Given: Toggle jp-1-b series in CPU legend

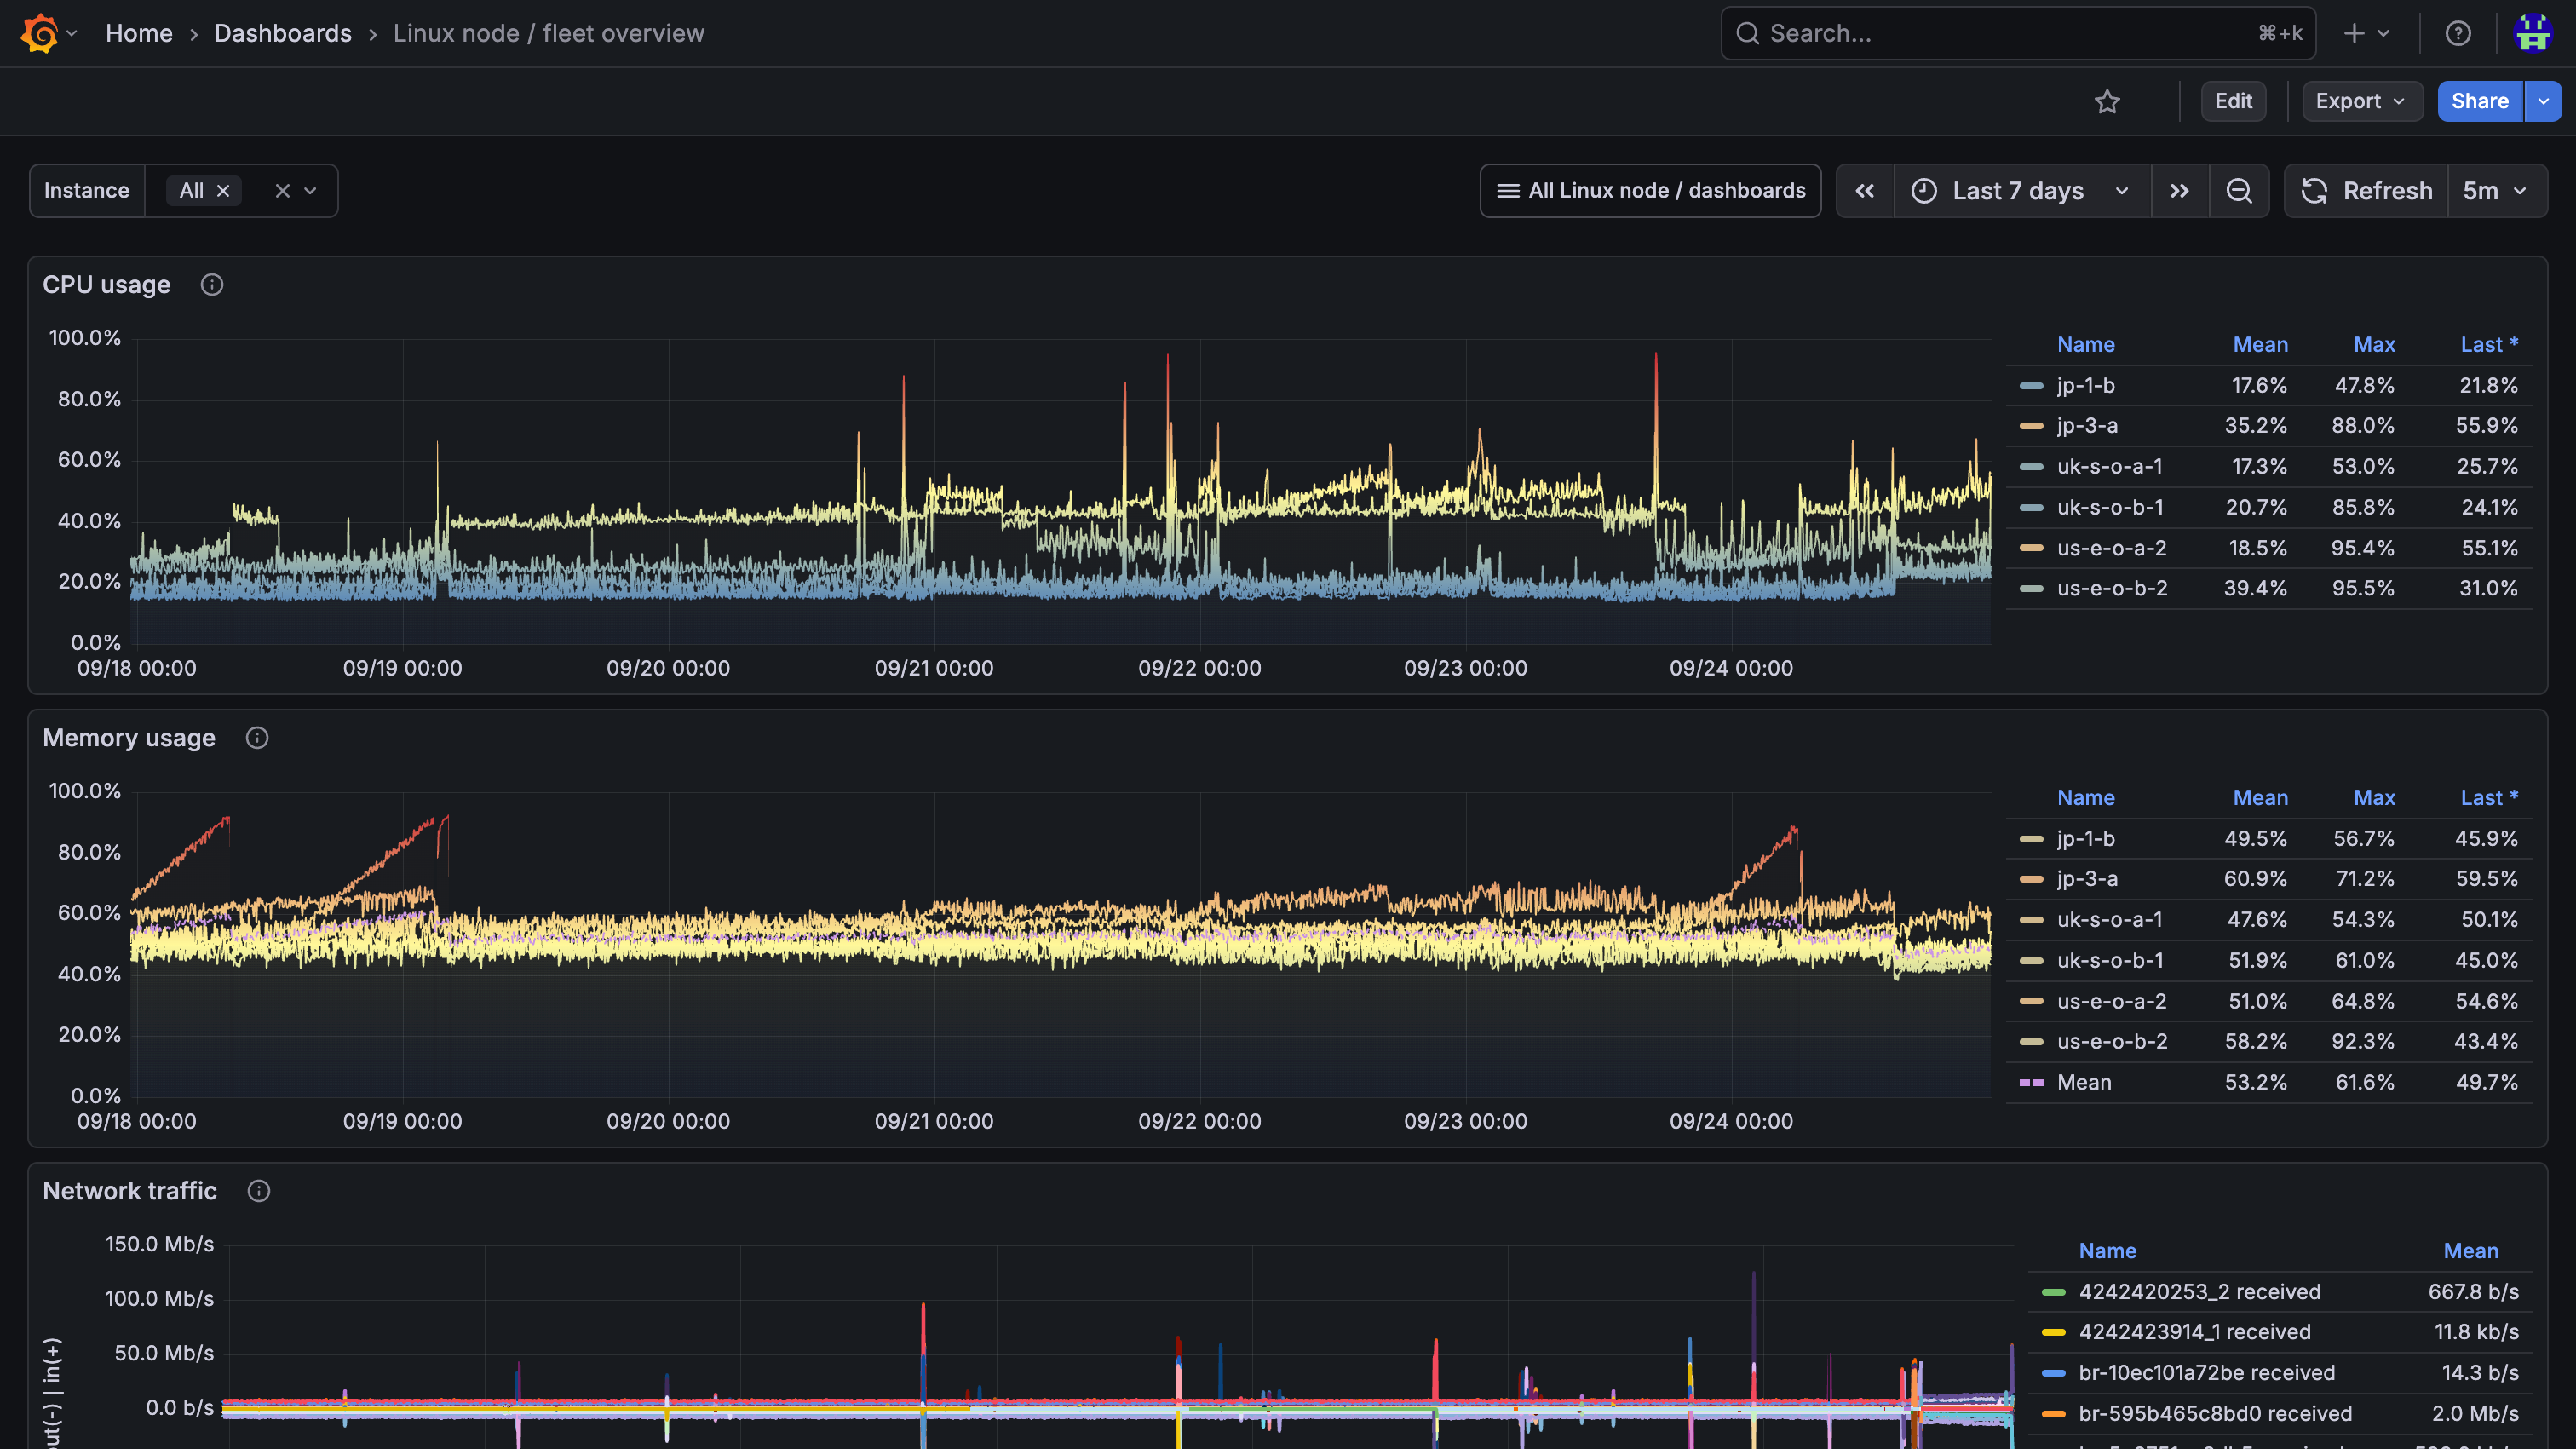Looking at the screenshot, I should click(2085, 386).
